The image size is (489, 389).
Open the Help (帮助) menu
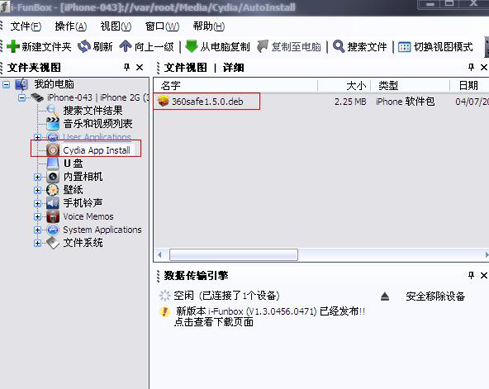coord(209,26)
